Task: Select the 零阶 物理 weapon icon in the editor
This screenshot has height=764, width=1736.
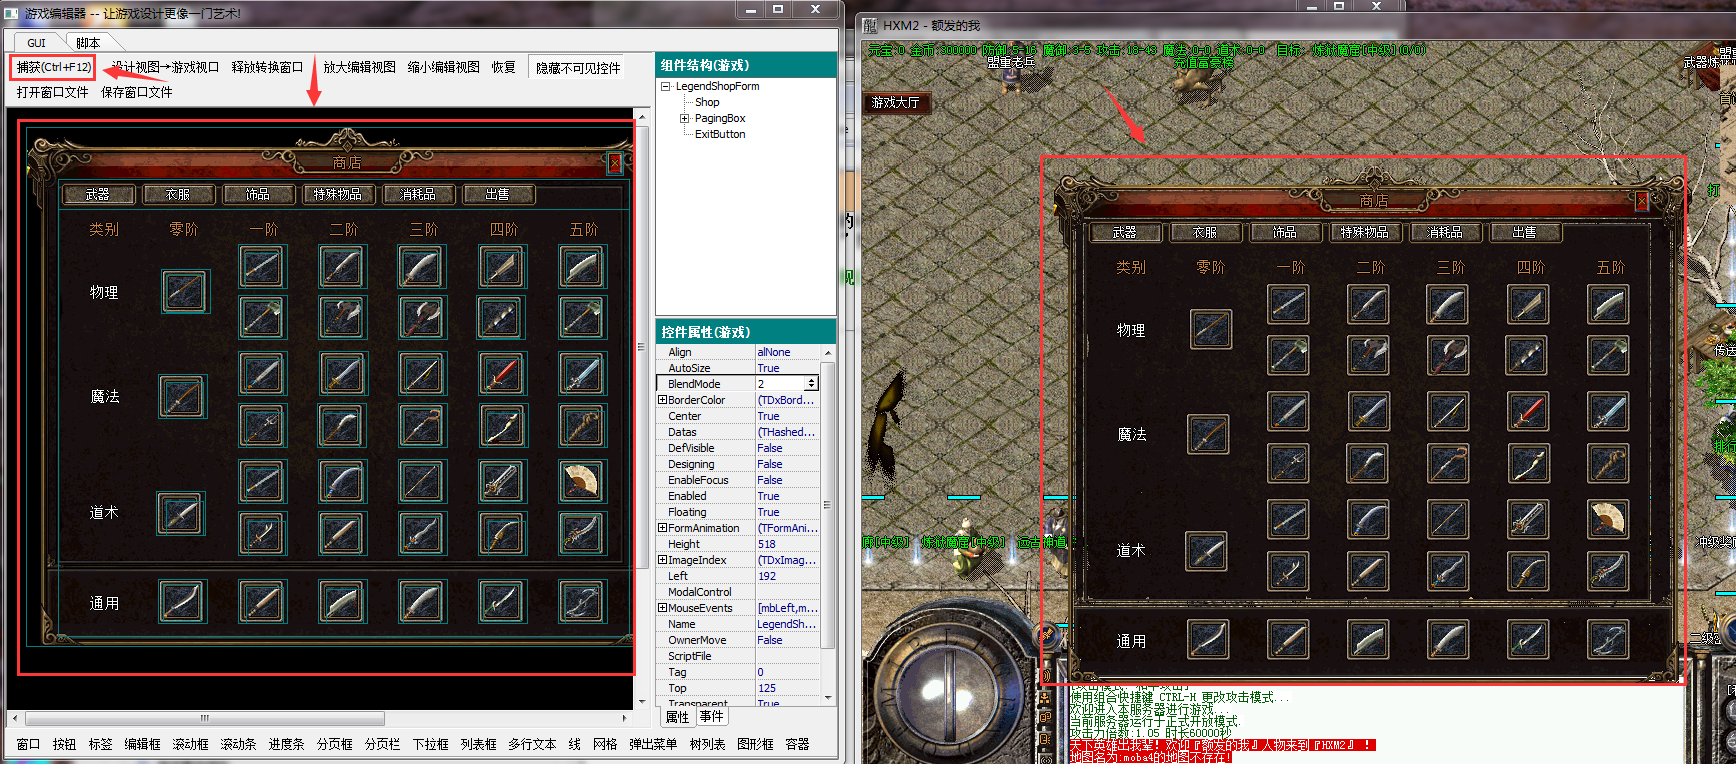Action: tap(186, 291)
